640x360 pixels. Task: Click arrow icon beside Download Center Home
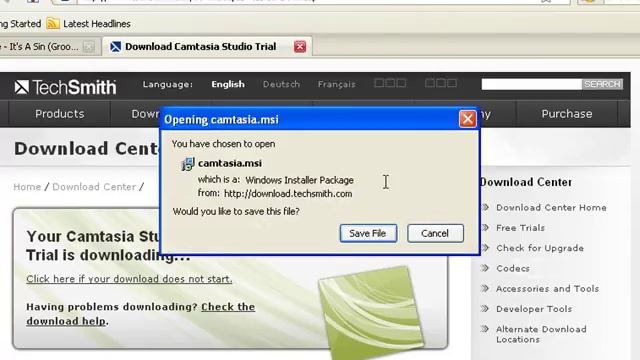[x=485, y=207]
